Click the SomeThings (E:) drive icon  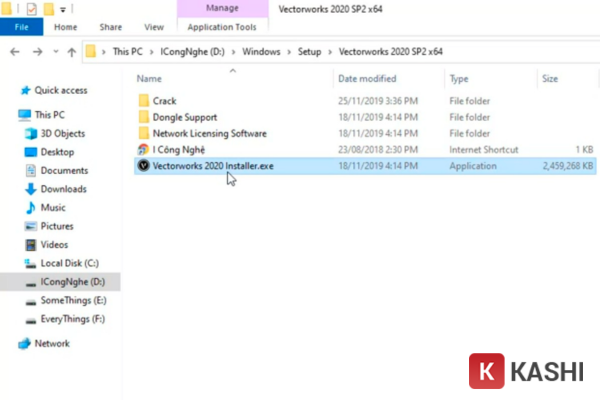31,302
